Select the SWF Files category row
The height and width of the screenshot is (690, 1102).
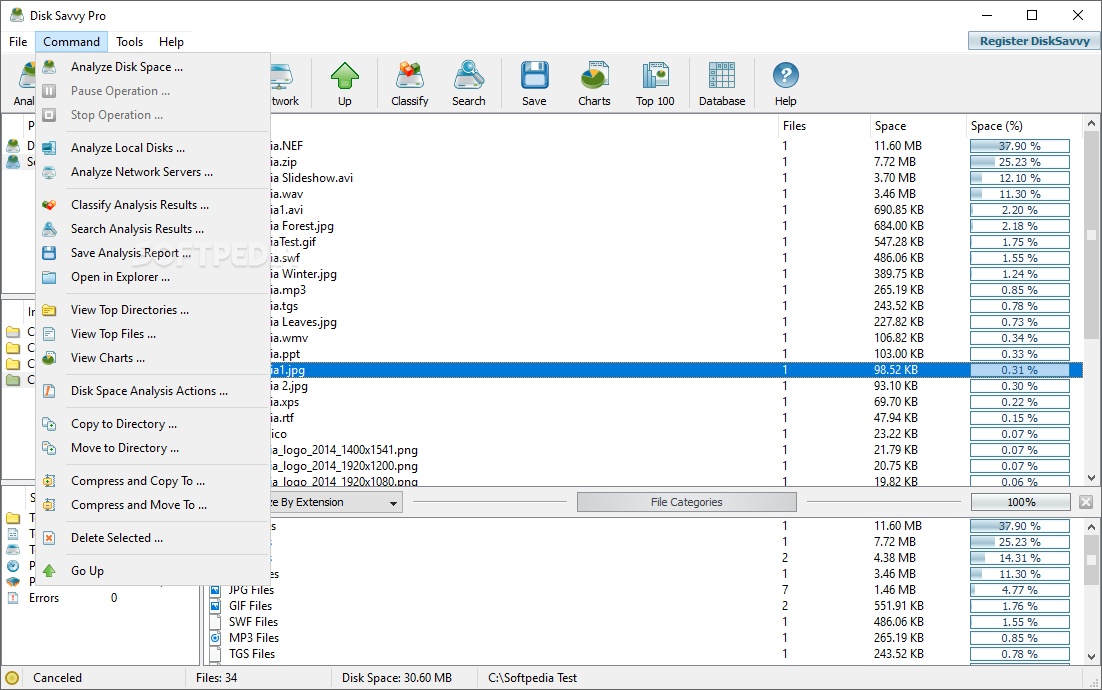[x=645, y=622]
